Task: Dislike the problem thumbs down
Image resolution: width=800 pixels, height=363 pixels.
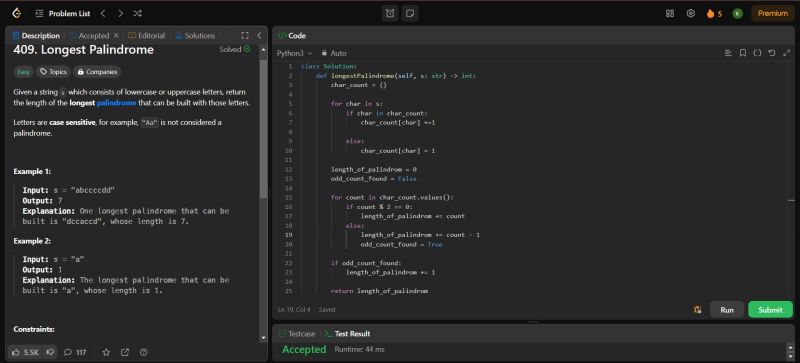Action: coord(50,352)
